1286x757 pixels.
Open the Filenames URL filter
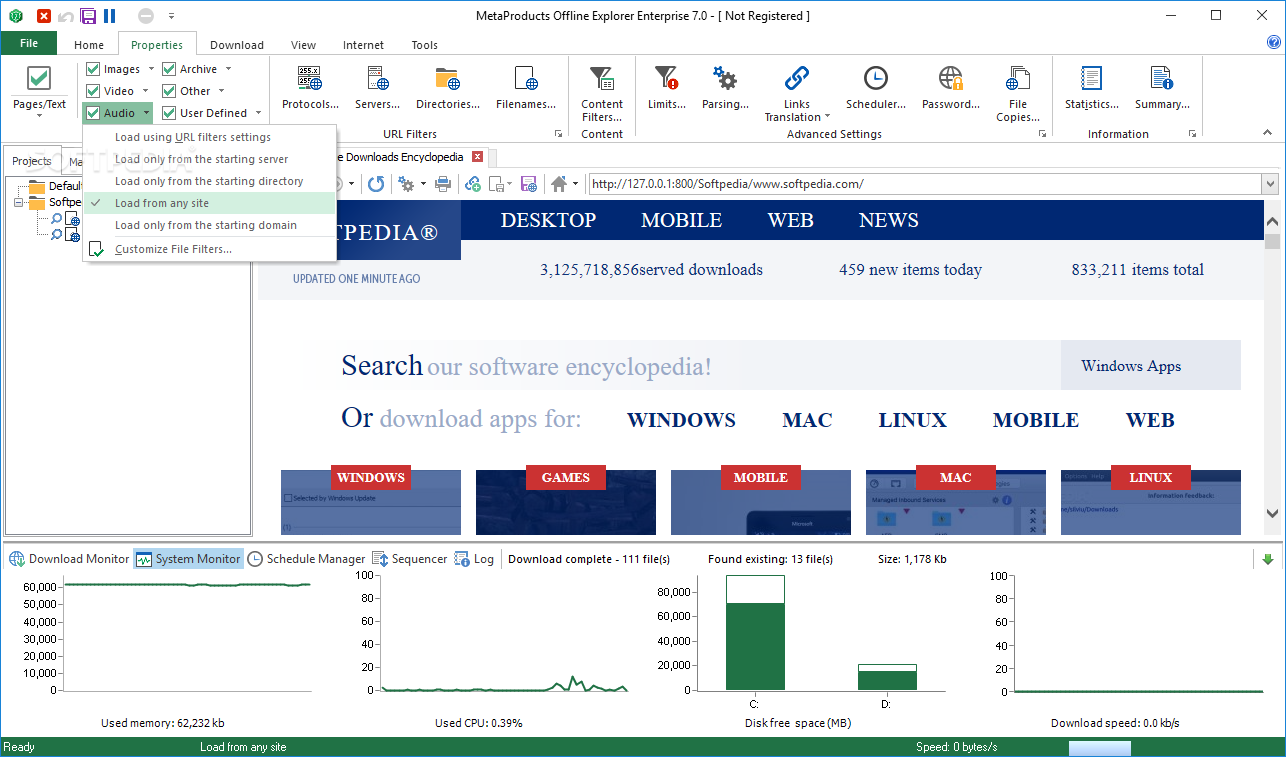(526, 88)
